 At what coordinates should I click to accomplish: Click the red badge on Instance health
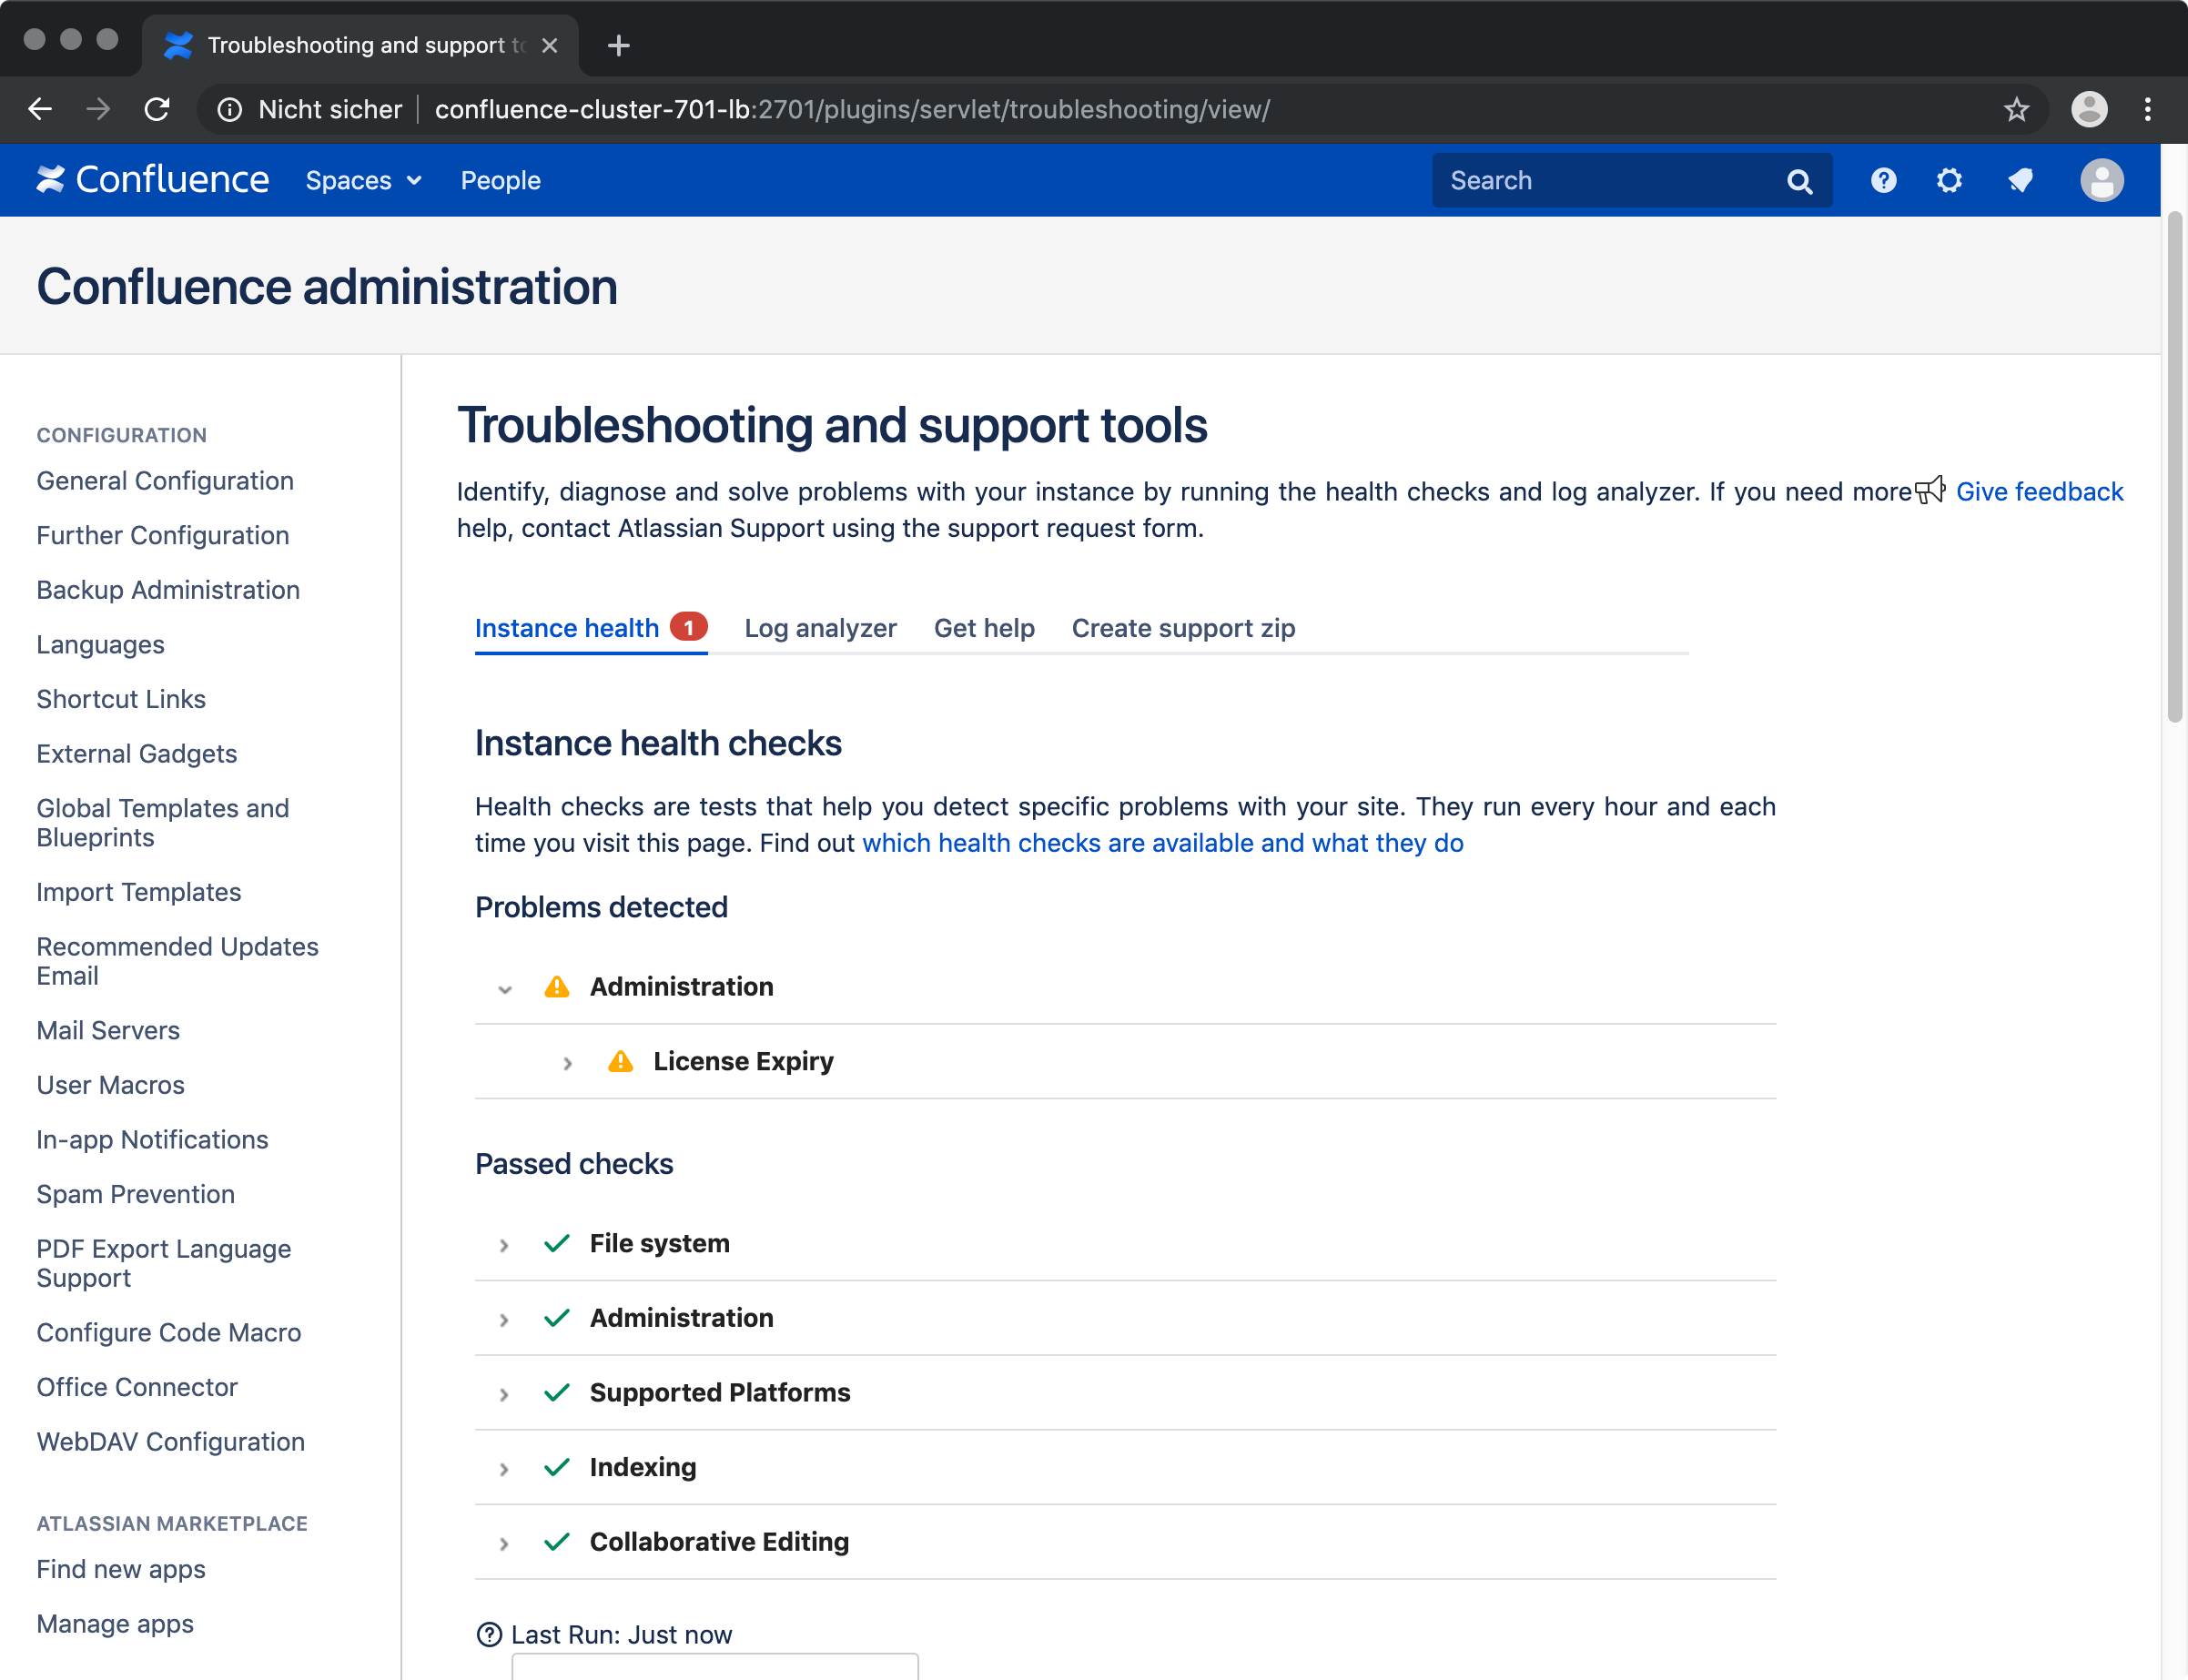click(688, 627)
